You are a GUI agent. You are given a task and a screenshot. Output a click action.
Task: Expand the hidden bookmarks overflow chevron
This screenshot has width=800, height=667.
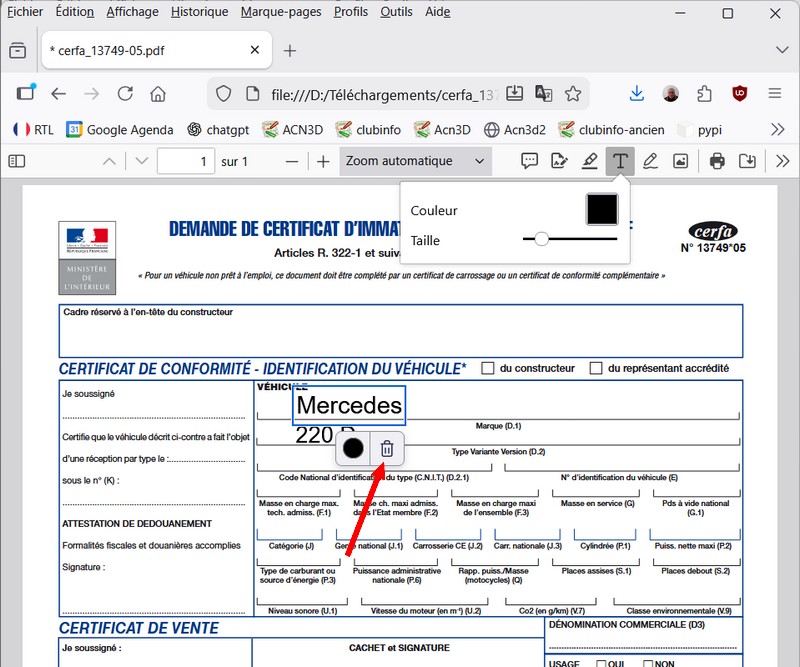(777, 129)
